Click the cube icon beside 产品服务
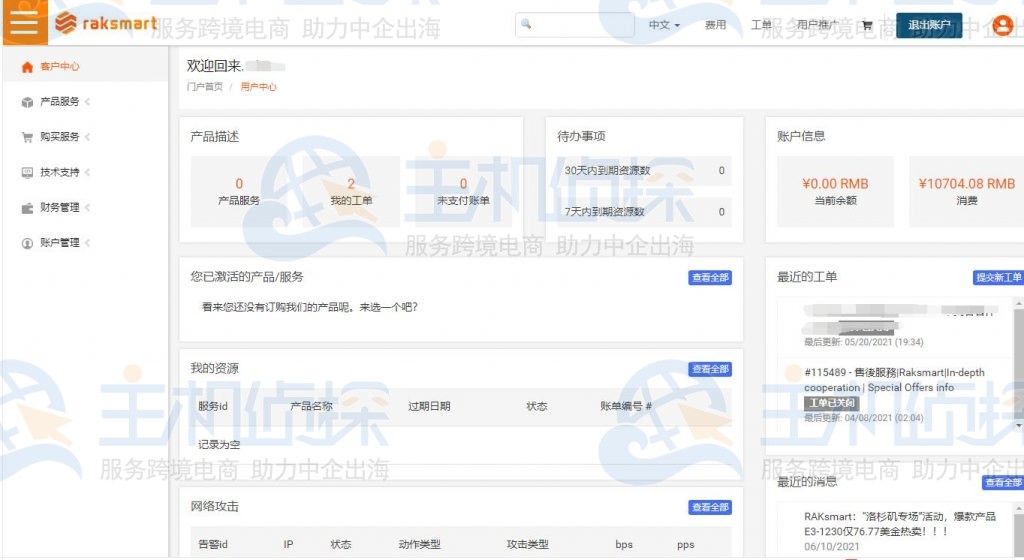 [27, 102]
